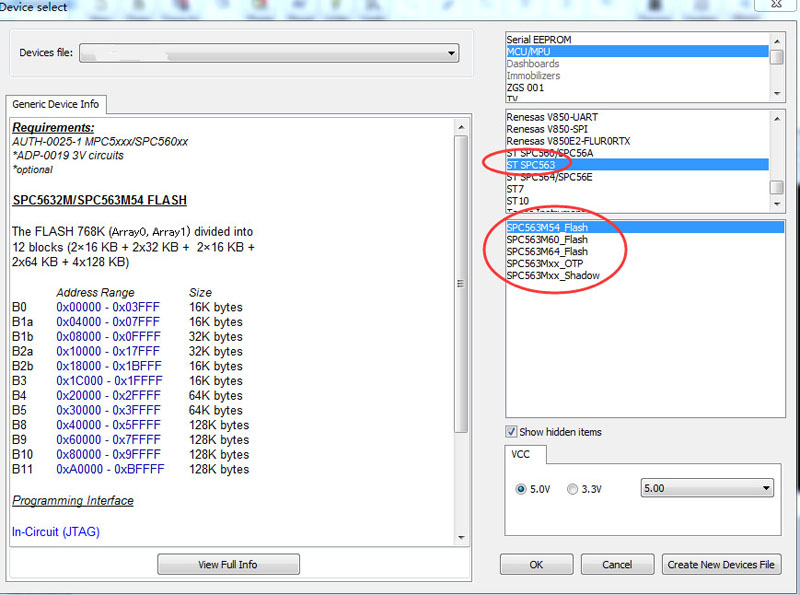Close the Device select dialog
Screen dimensions: 800x595
pyautogui.click(x=776, y=4)
